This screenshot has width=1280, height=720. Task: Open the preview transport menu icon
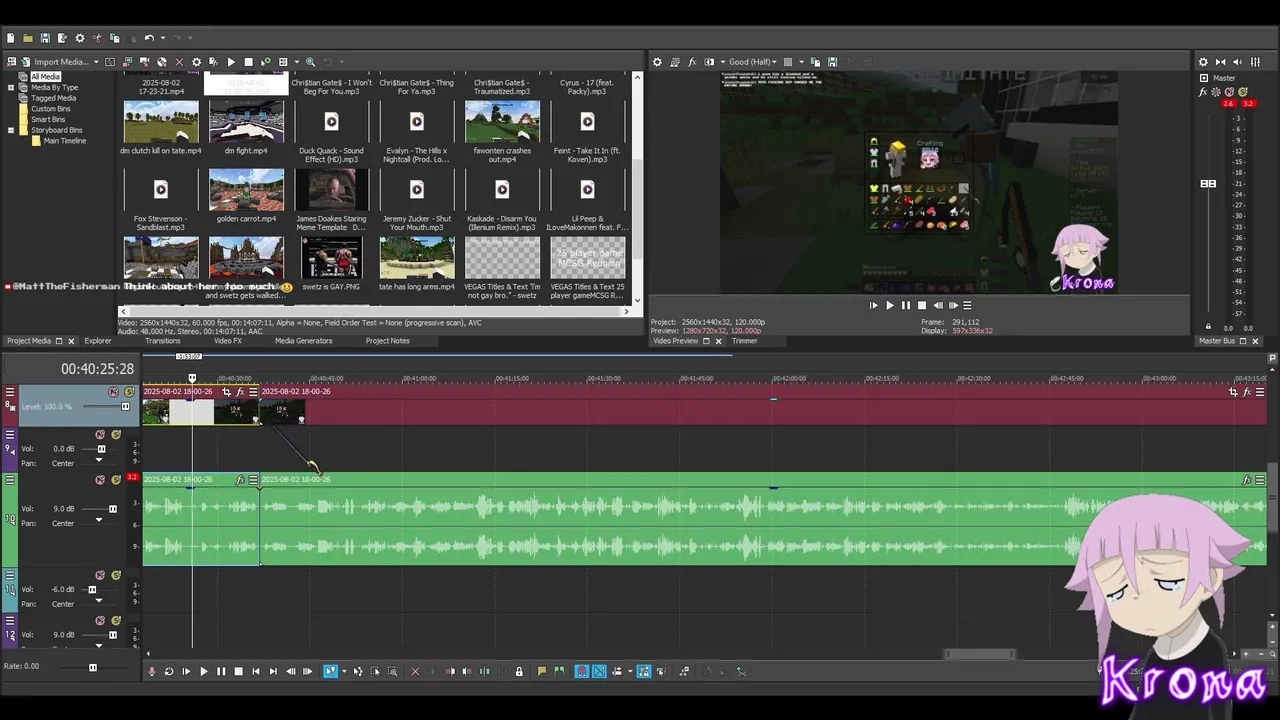point(967,306)
